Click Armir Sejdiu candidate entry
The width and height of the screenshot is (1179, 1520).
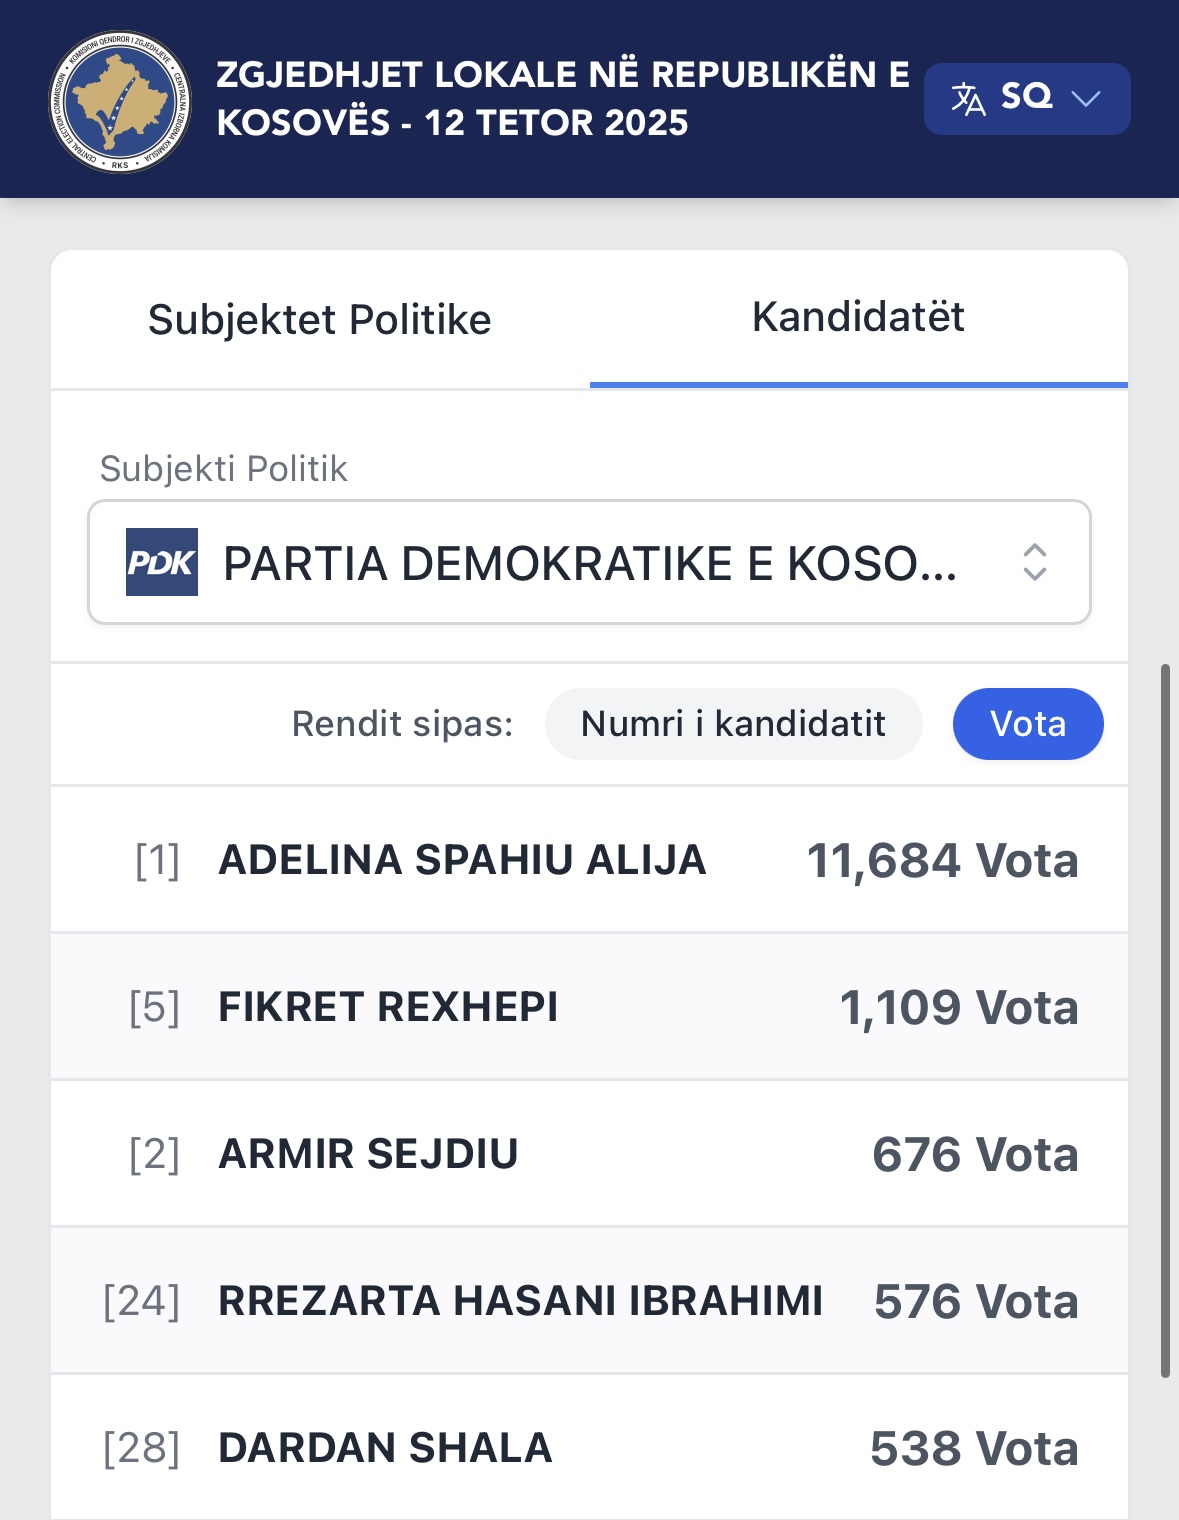click(368, 1154)
